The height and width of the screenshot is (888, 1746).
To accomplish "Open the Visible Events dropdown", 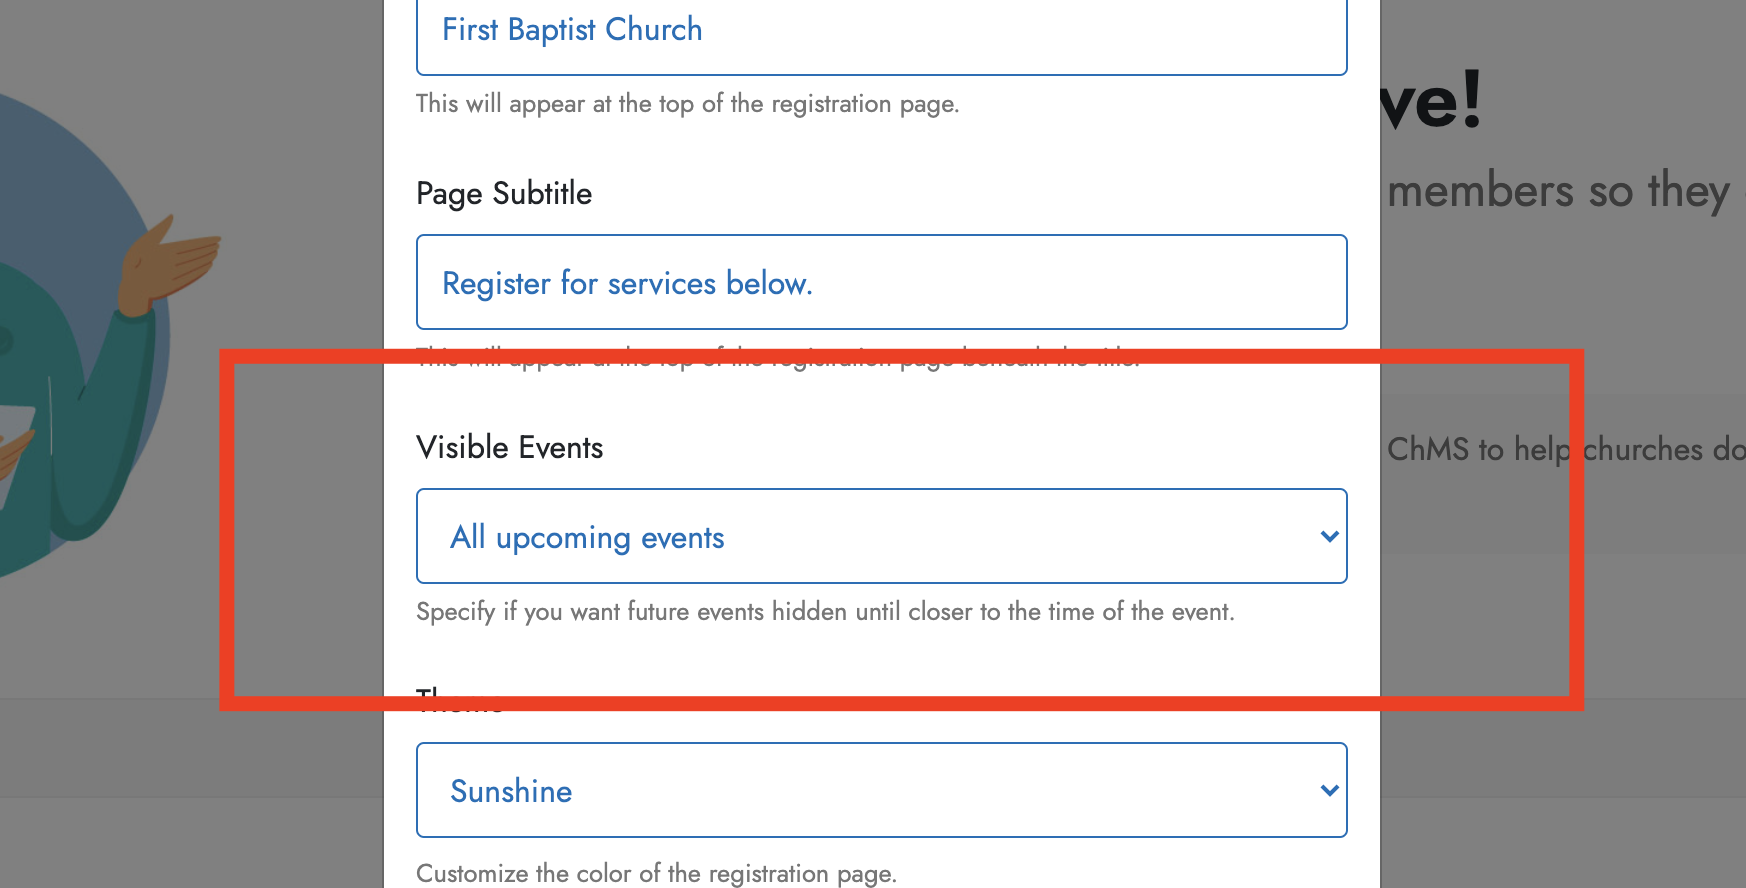I will [881, 536].
